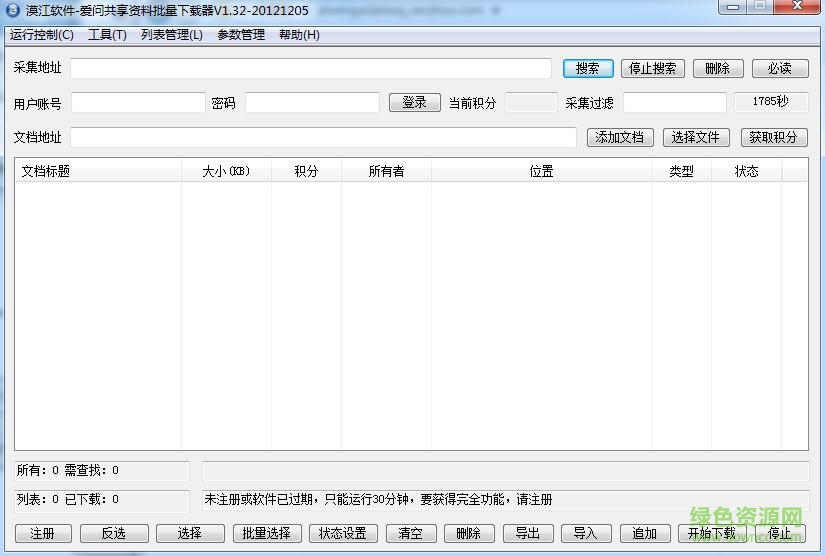Click the 选择文件 button
Image resolution: width=825 pixels, height=556 pixels.
(x=696, y=137)
